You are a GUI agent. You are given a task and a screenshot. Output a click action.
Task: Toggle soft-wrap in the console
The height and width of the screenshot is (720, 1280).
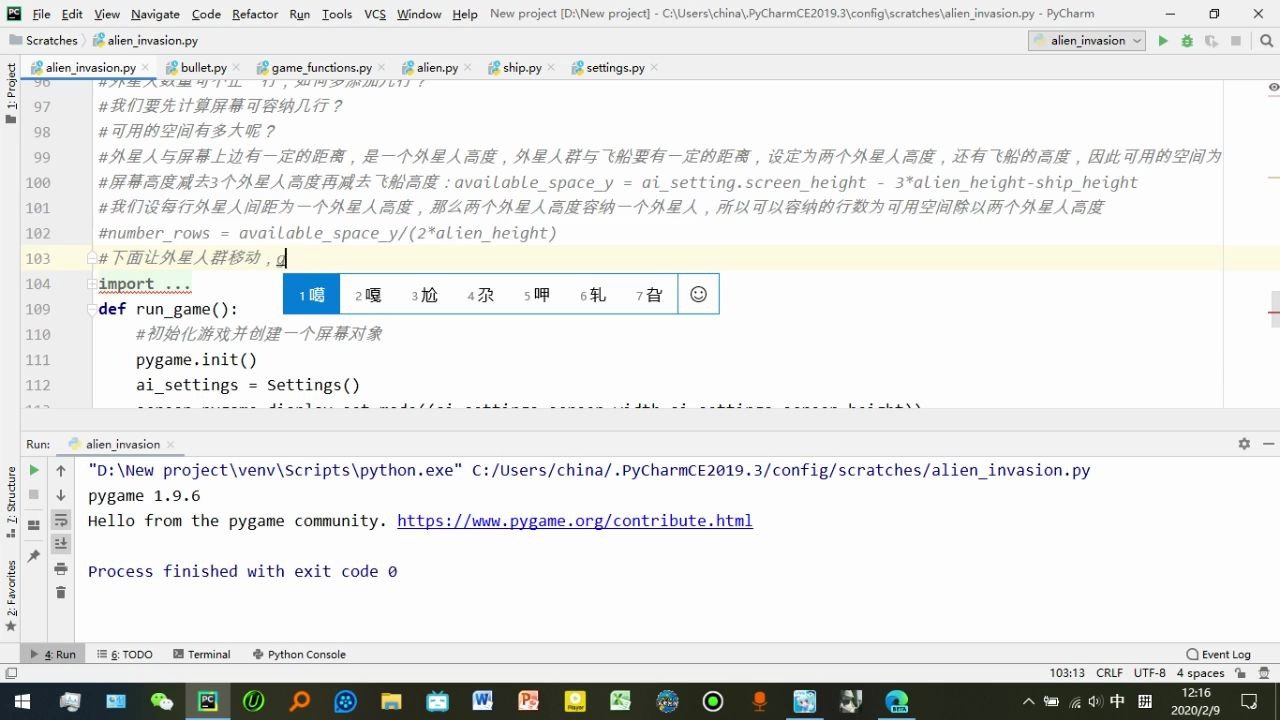tap(61, 518)
